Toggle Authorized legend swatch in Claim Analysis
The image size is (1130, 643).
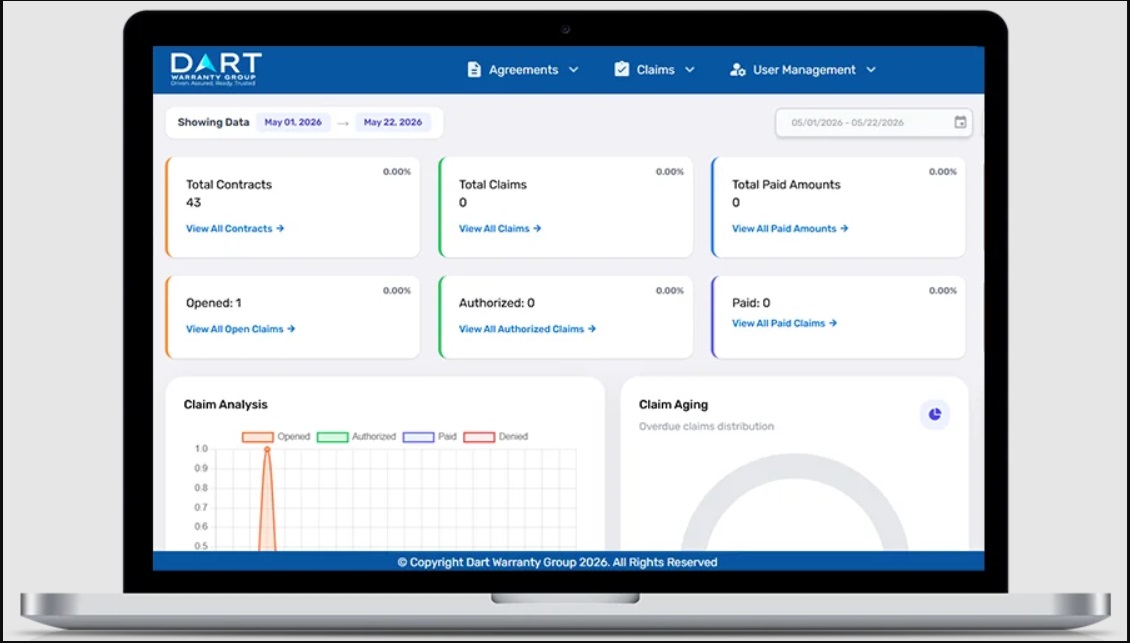[332, 437]
